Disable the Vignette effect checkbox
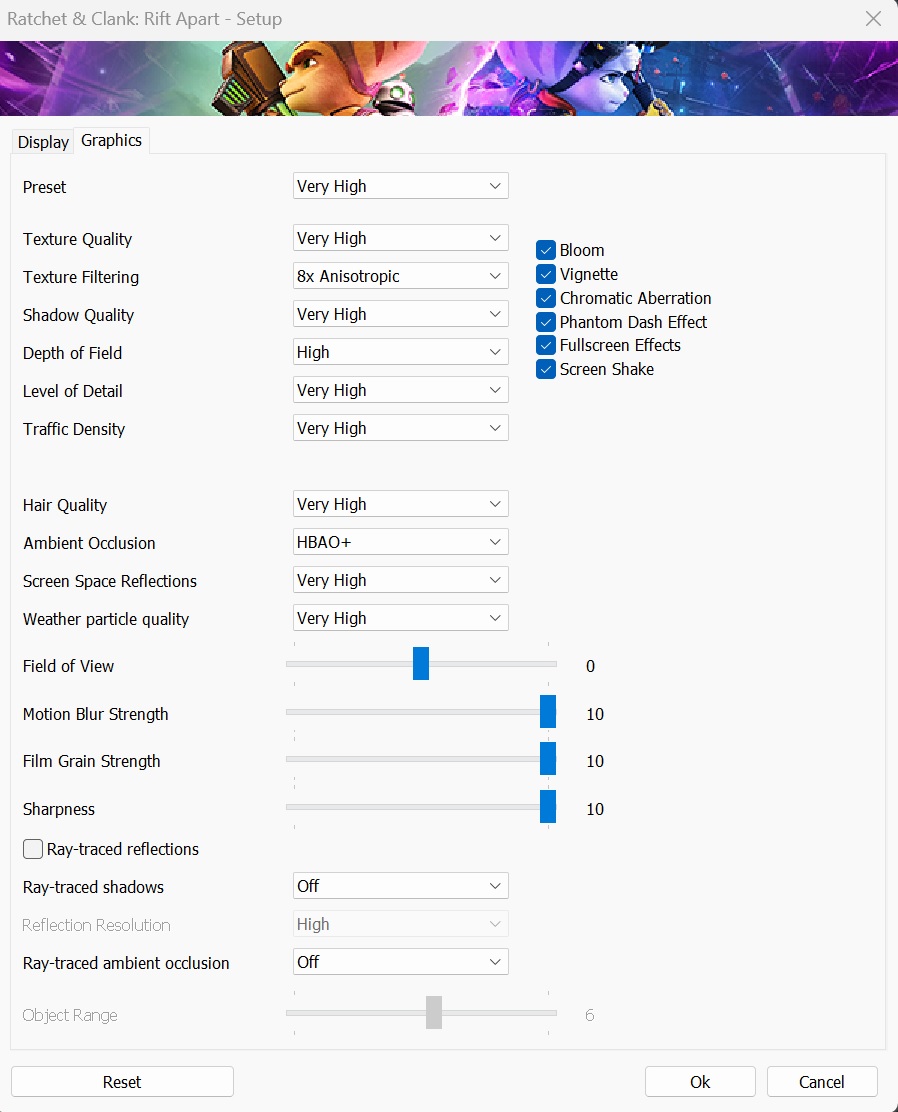This screenshot has height=1112, width=898. pyautogui.click(x=545, y=274)
